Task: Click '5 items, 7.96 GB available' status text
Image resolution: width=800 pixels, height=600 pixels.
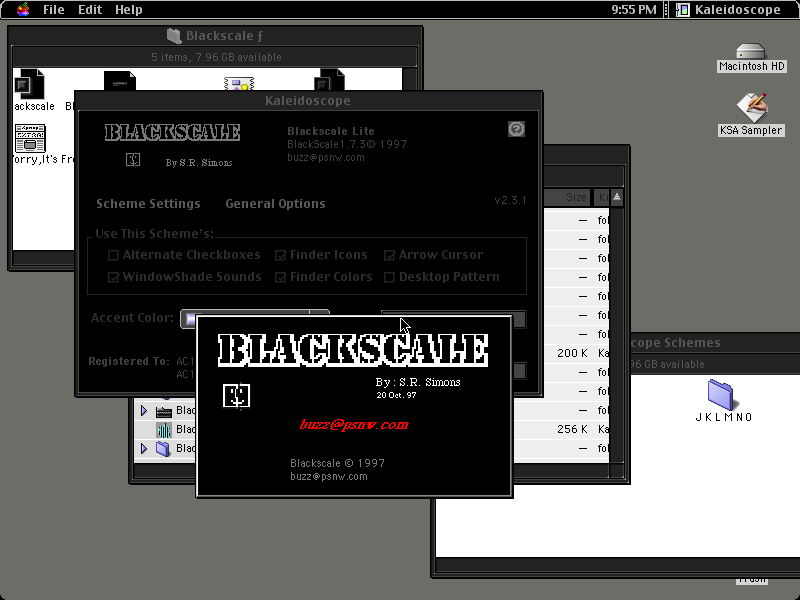Action: pos(216,57)
